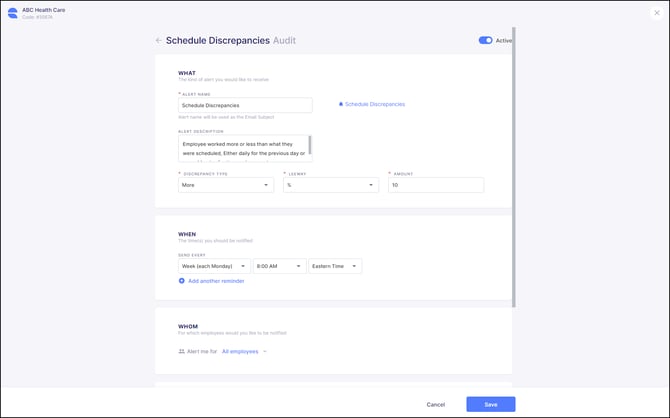Viewport: 670px width, 418px height.
Task: Close the audit dialog with the X
Action: click(657, 13)
